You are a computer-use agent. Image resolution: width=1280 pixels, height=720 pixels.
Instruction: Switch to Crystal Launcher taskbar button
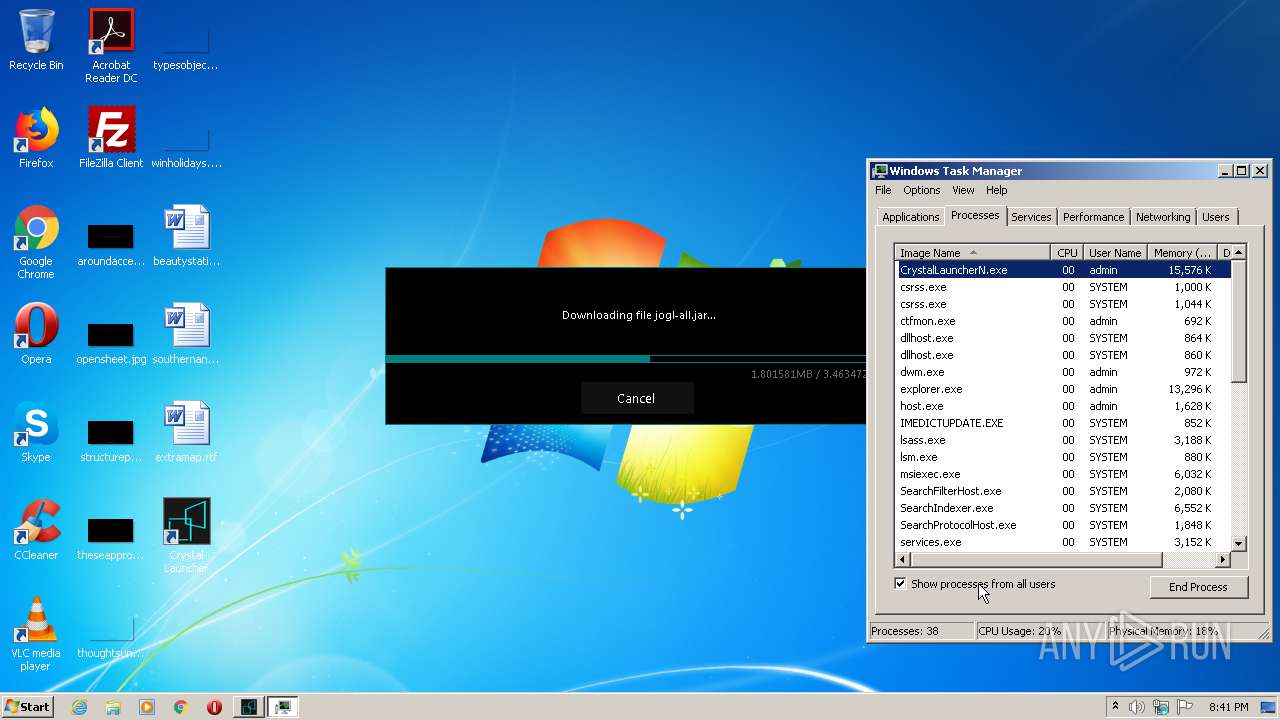249,707
